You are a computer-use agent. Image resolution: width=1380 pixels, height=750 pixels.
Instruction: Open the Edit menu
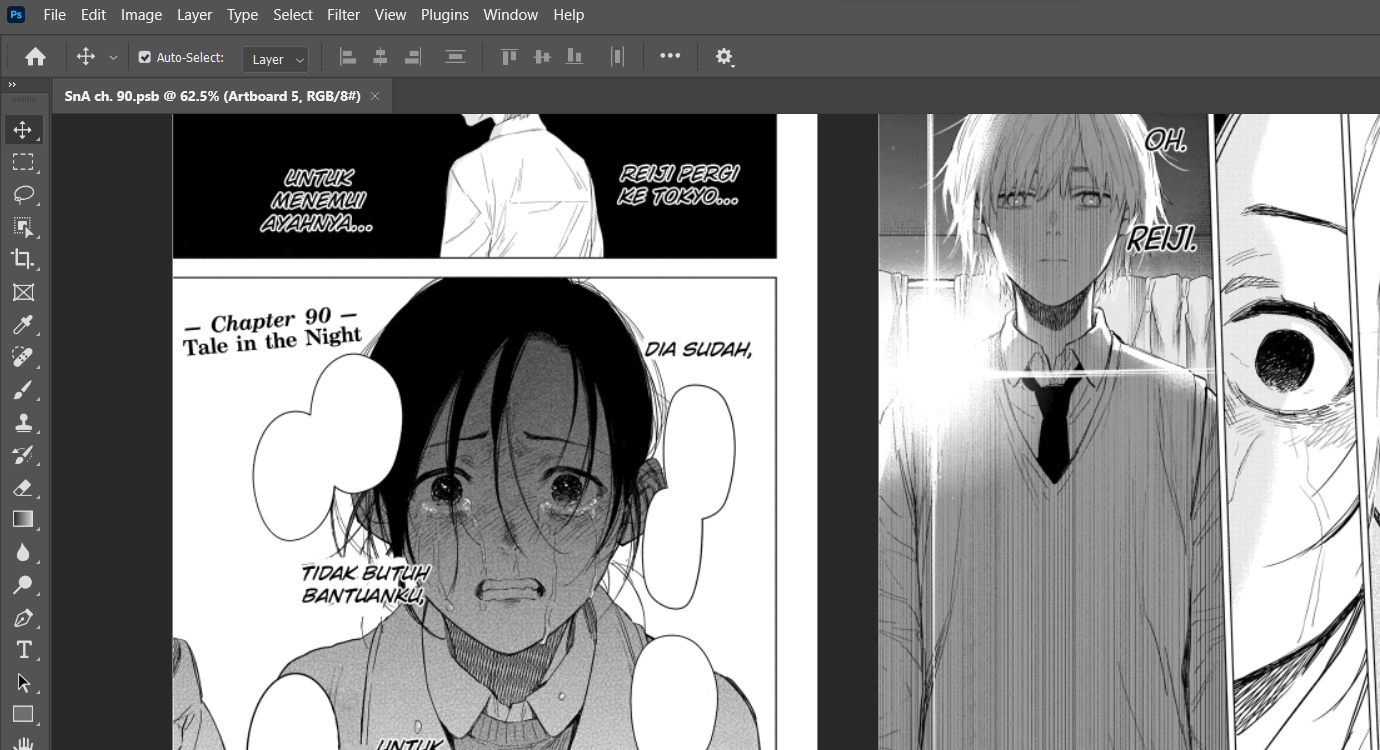pos(93,15)
